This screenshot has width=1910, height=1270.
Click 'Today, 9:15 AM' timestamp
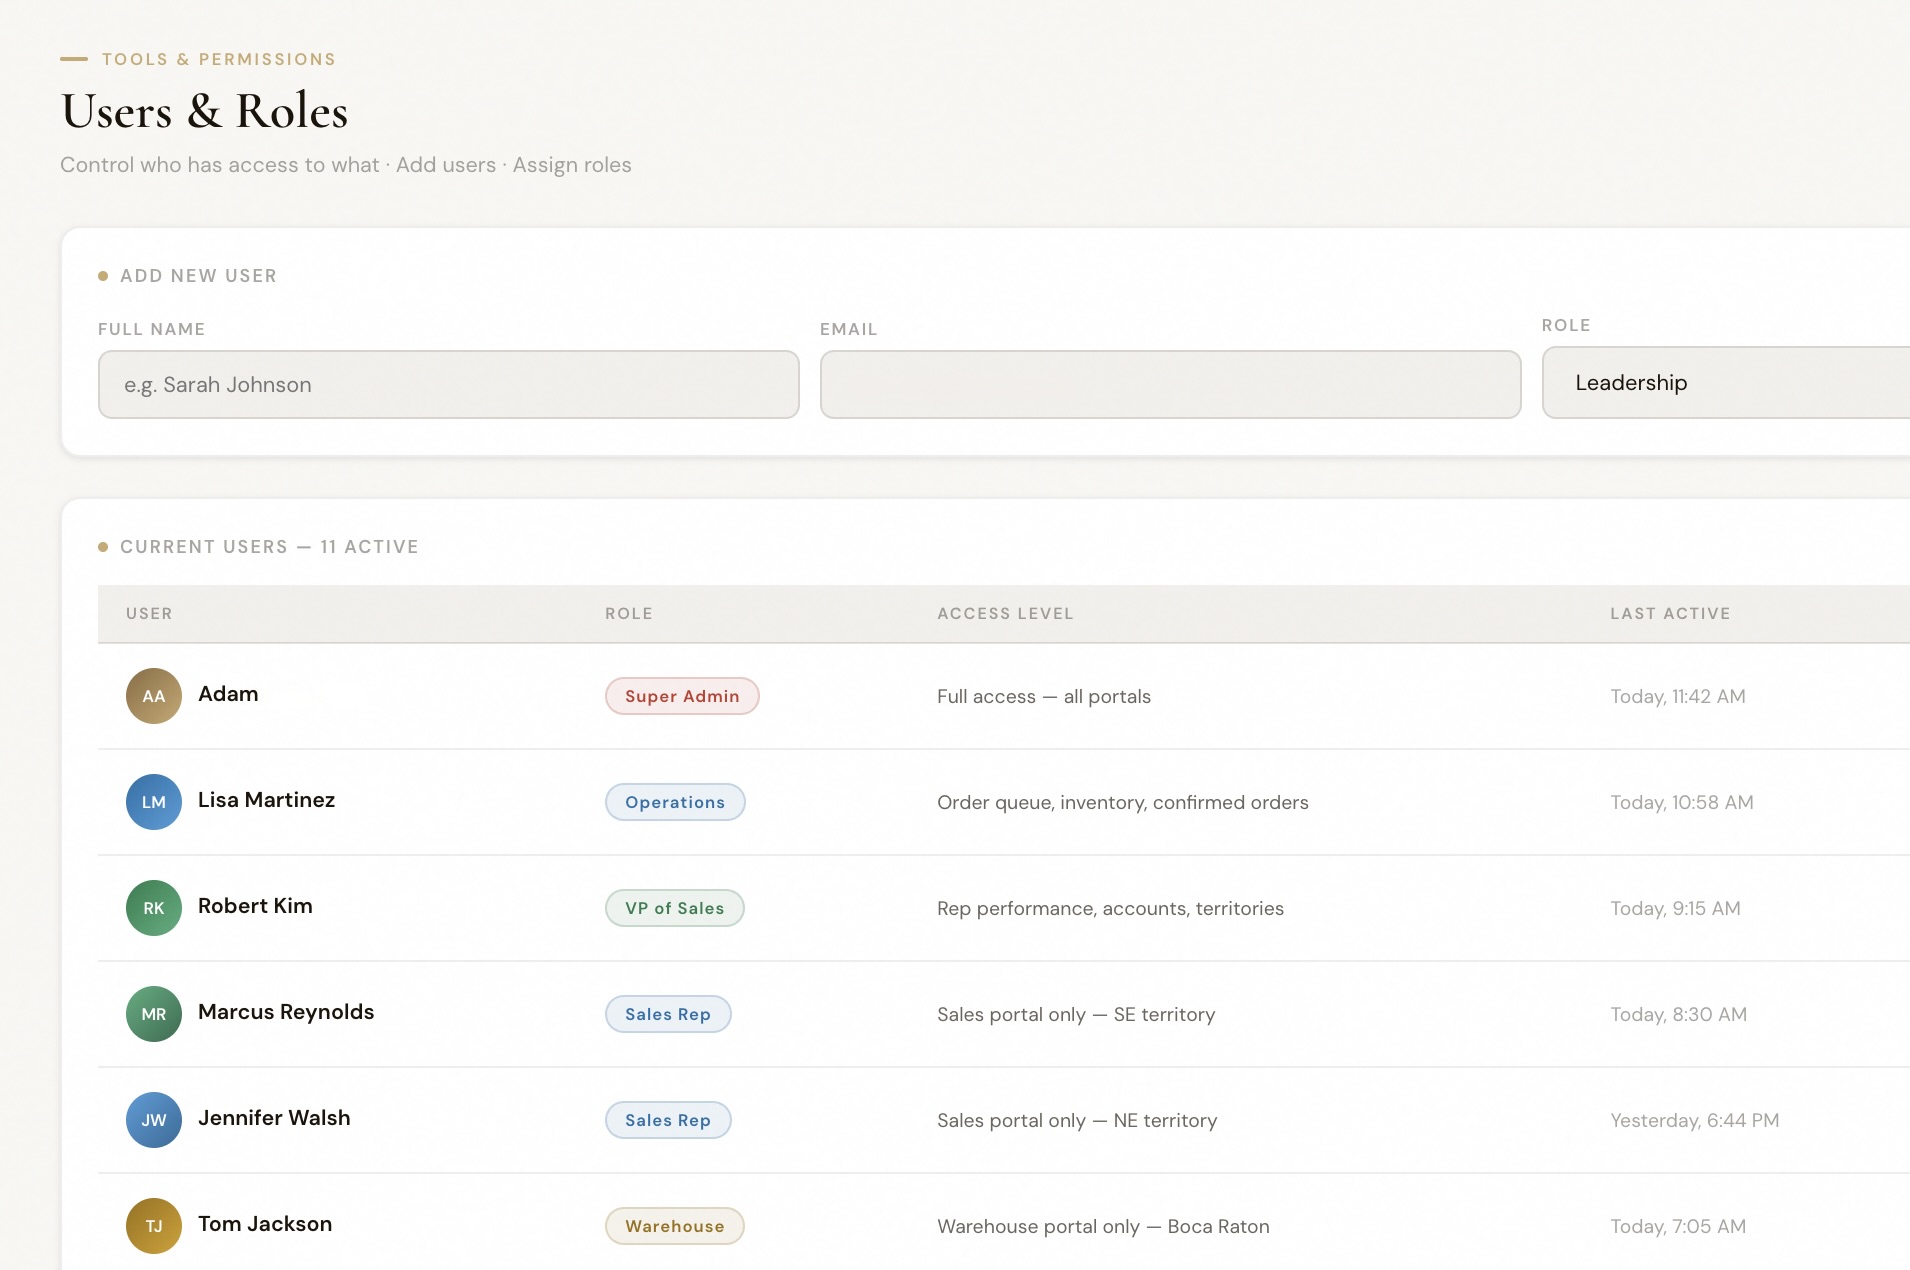[x=1675, y=908]
